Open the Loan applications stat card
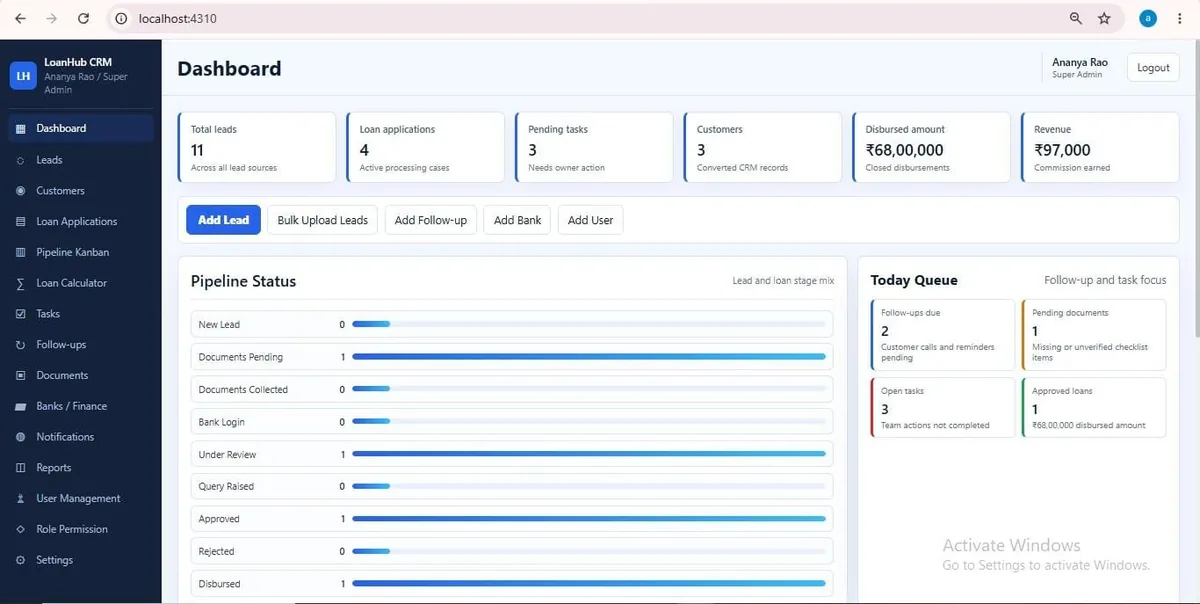The image size is (1200, 604). click(x=426, y=147)
